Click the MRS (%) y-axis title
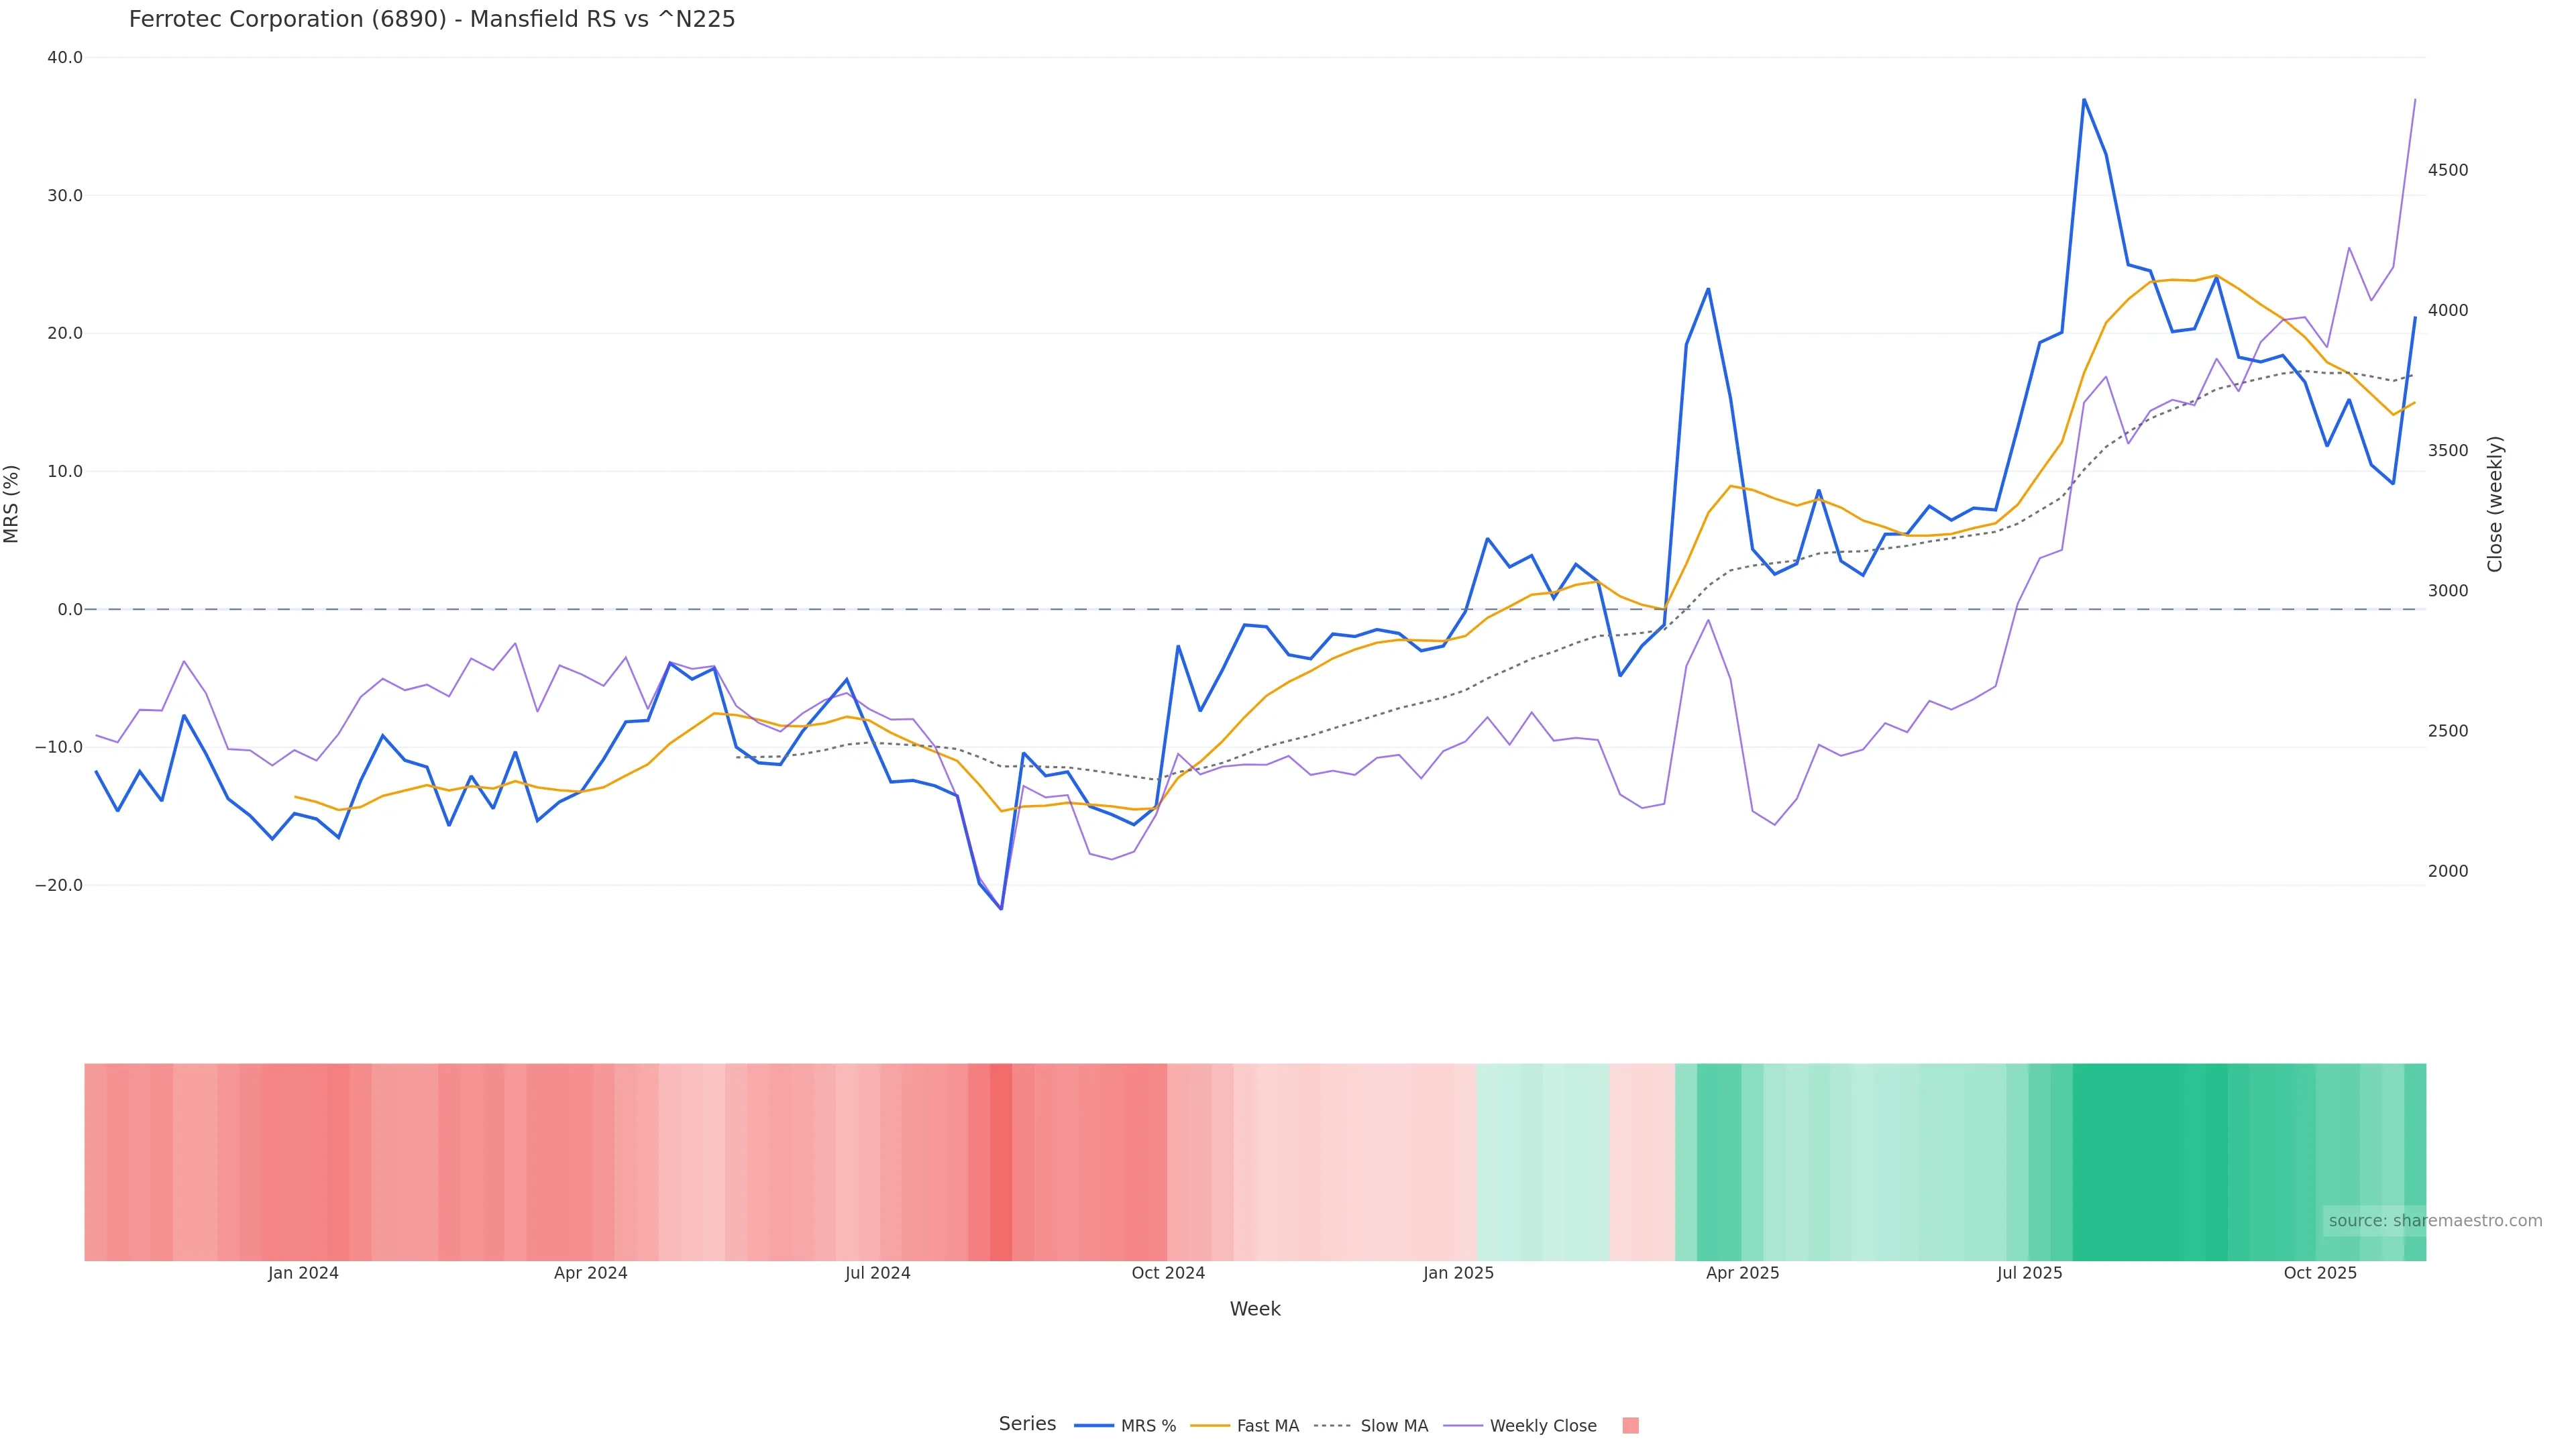The image size is (2576, 1449). pyautogui.click(x=12, y=504)
